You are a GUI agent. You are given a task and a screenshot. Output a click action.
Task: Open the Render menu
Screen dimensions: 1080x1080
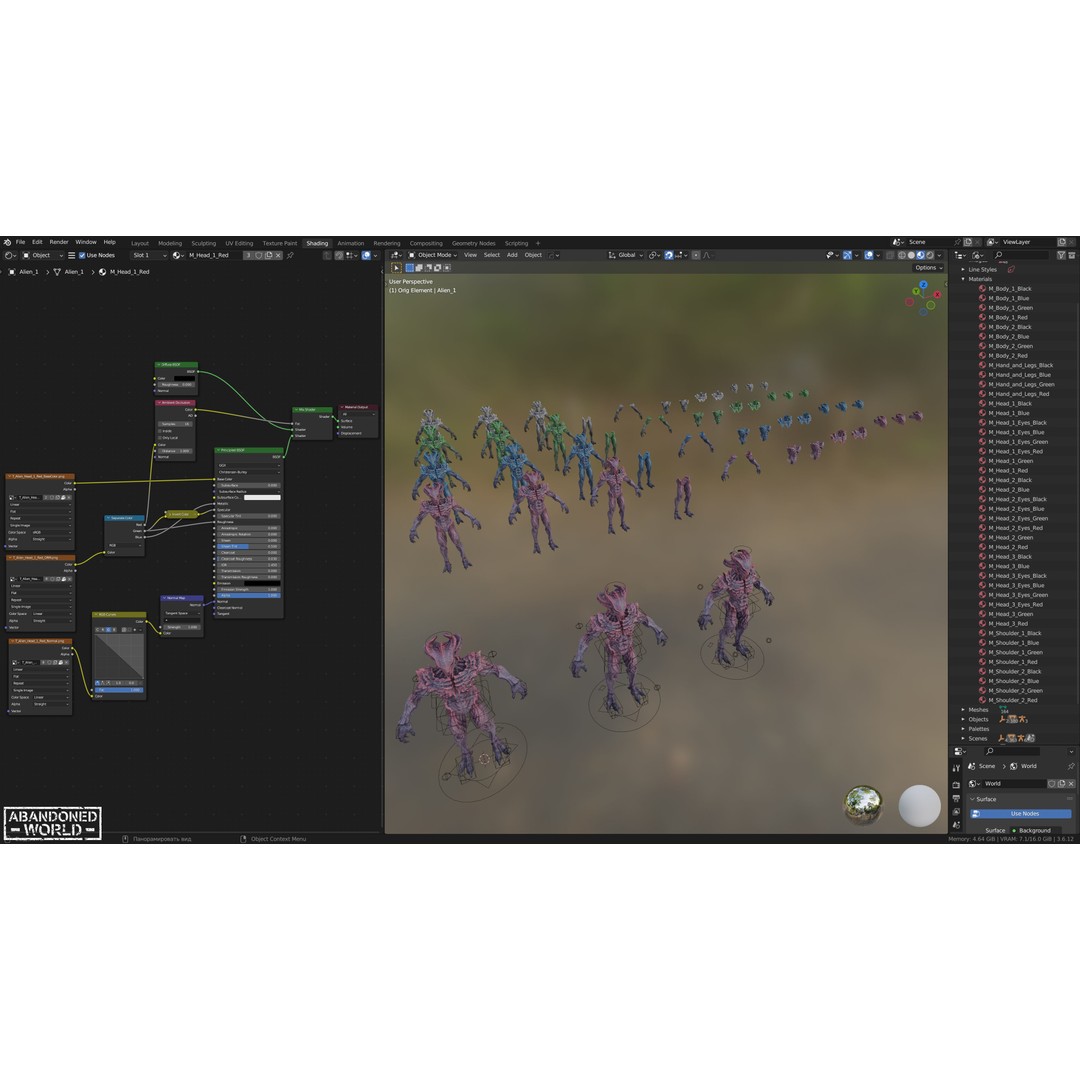tap(59, 242)
